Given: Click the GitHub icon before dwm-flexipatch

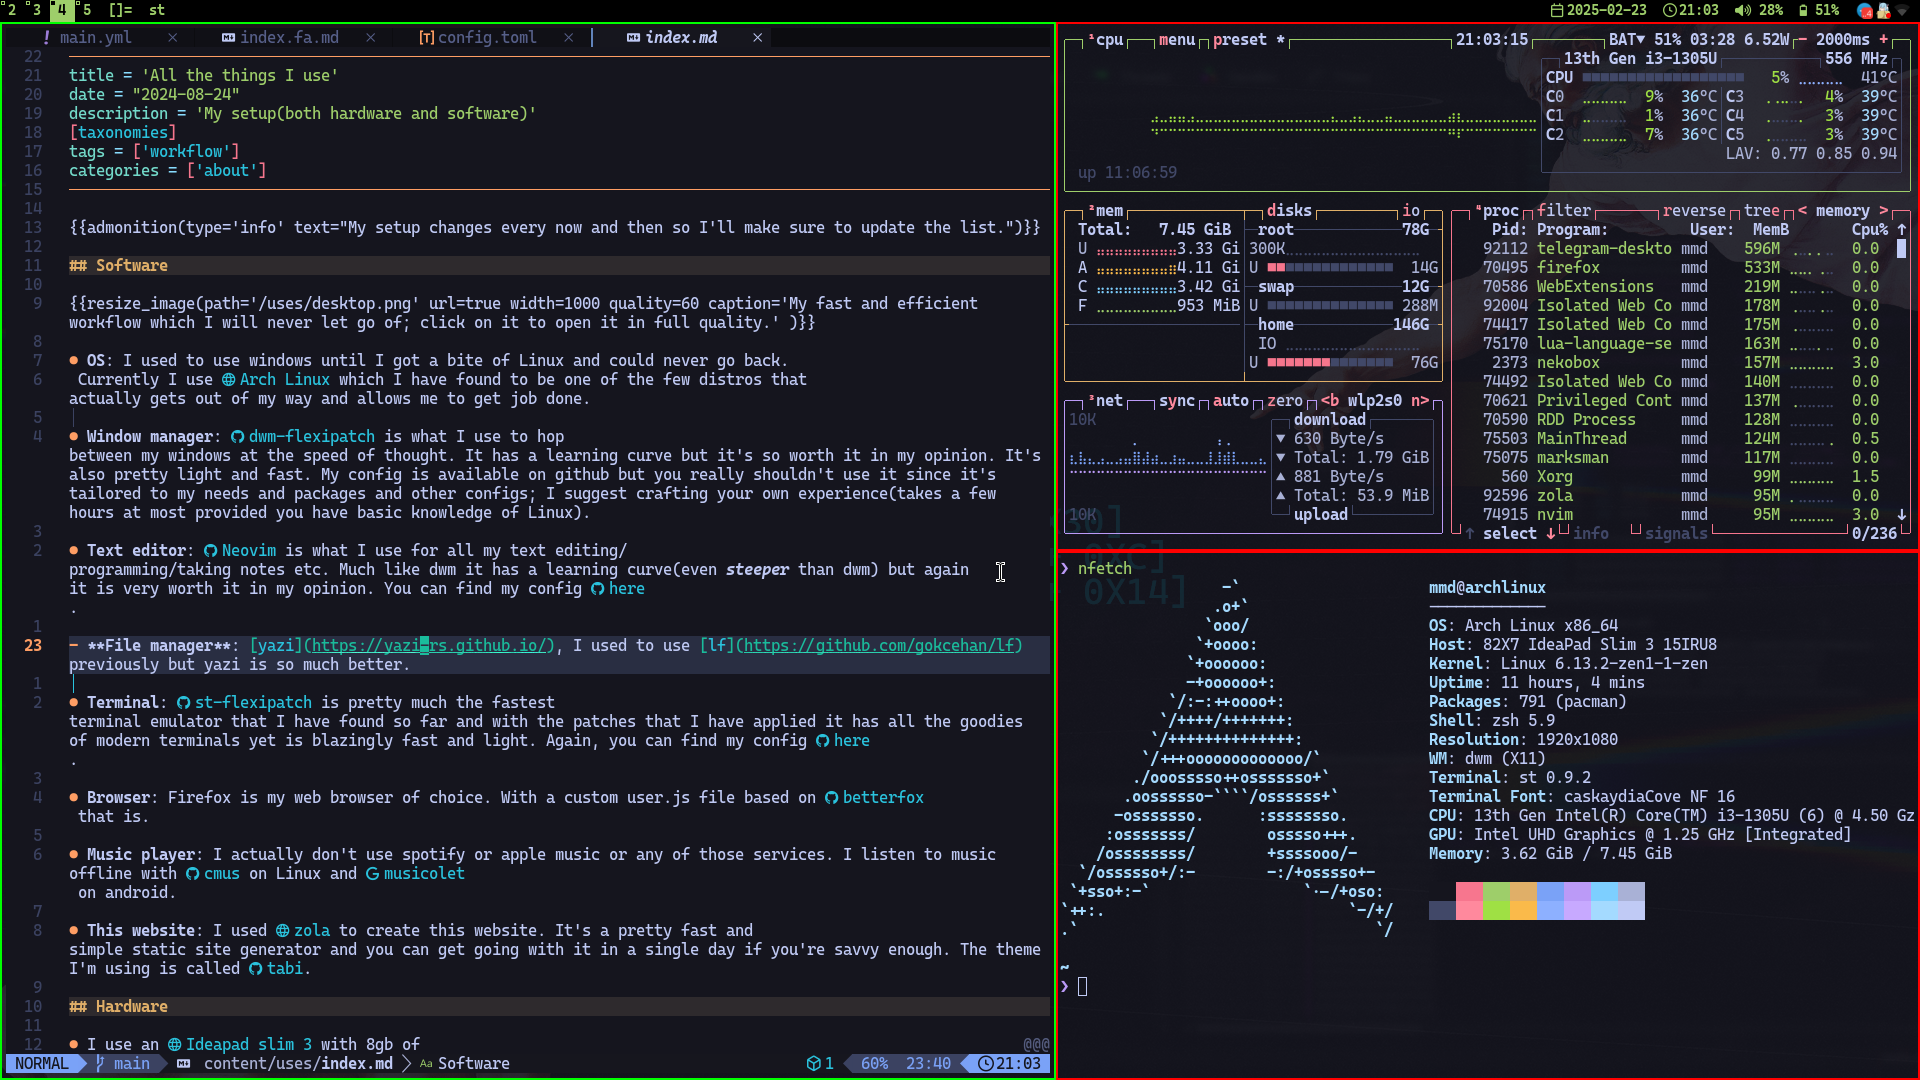Looking at the screenshot, I should tap(237, 437).
